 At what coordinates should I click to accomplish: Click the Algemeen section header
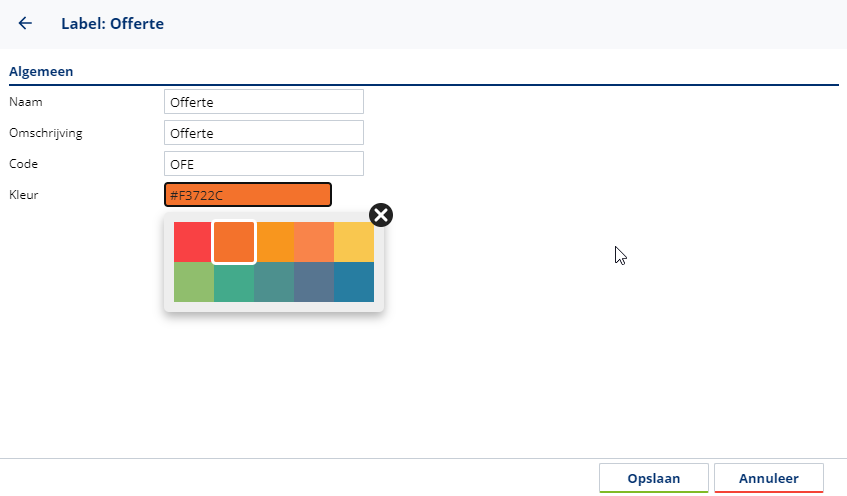(41, 72)
